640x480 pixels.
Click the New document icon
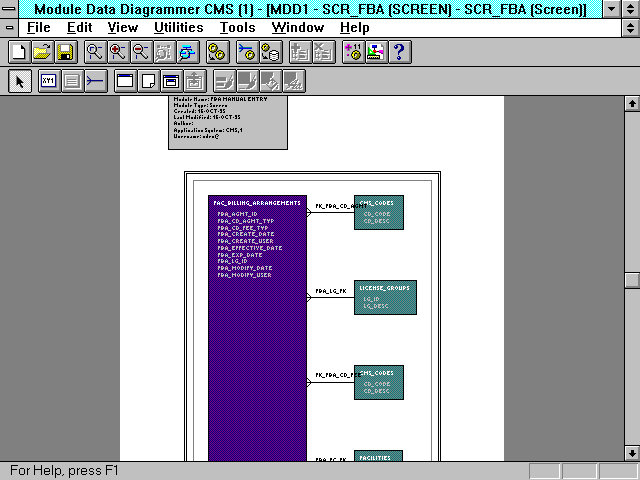tap(18, 52)
